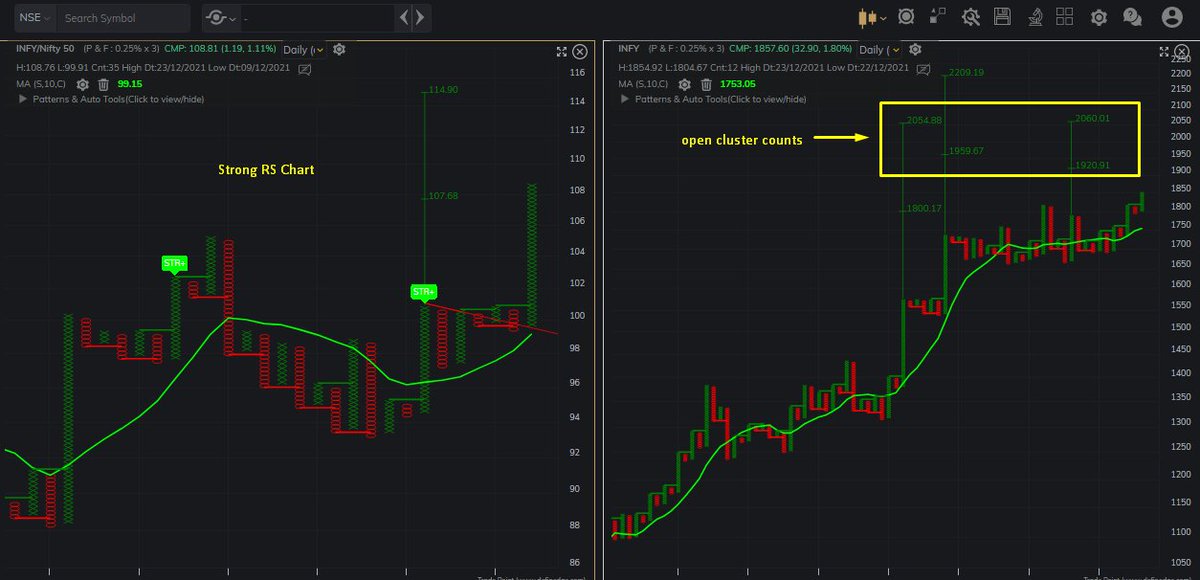Click the save floppy disk icon
Screen dimensions: 1200x580
coord(1002,17)
